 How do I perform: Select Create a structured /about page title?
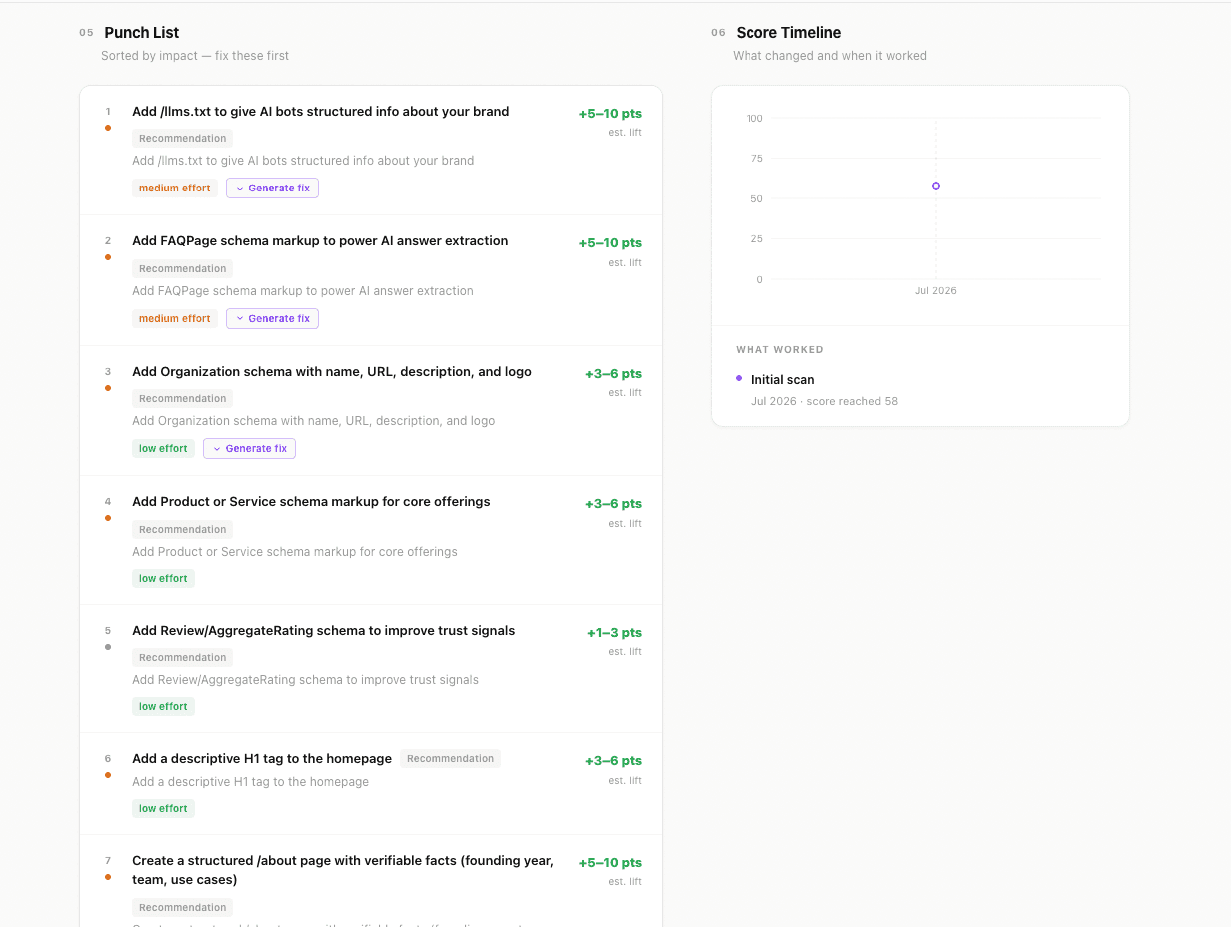(x=343, y=870)
